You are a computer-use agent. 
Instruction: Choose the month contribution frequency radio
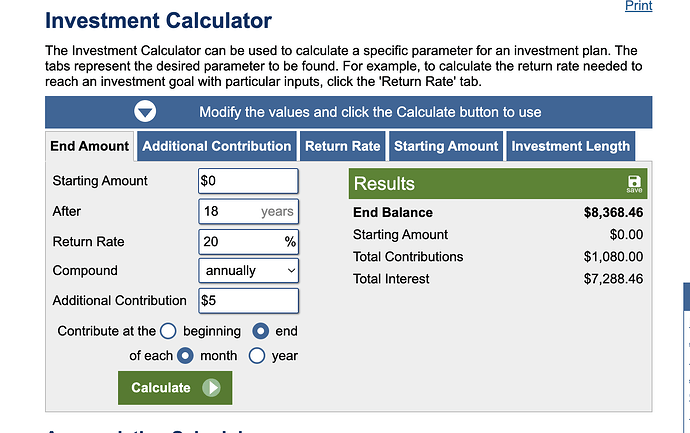pyautogui.click(x=185, y=356)
